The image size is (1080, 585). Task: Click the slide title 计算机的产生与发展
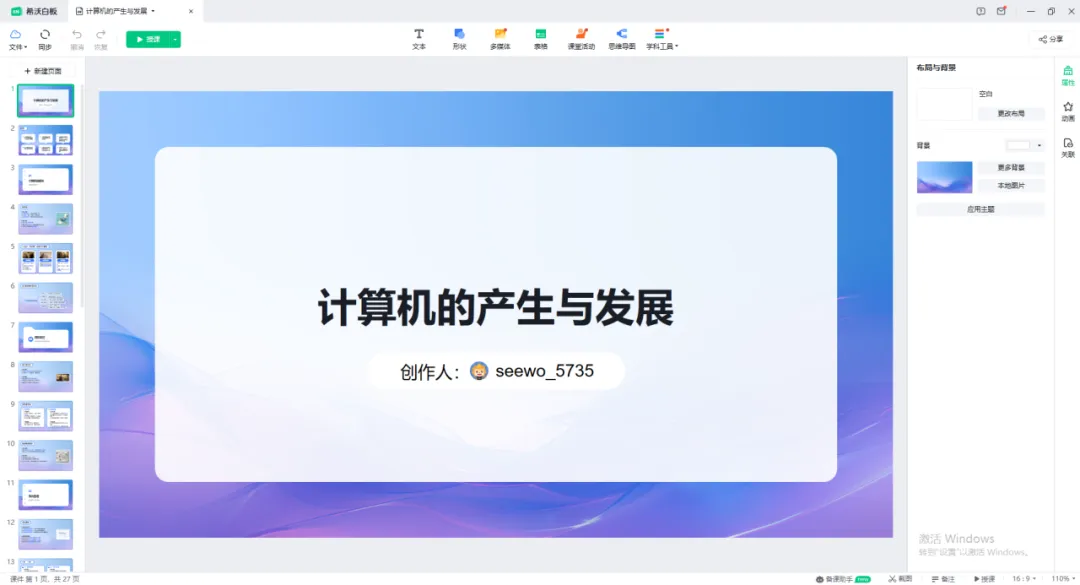tap(495, 307)
